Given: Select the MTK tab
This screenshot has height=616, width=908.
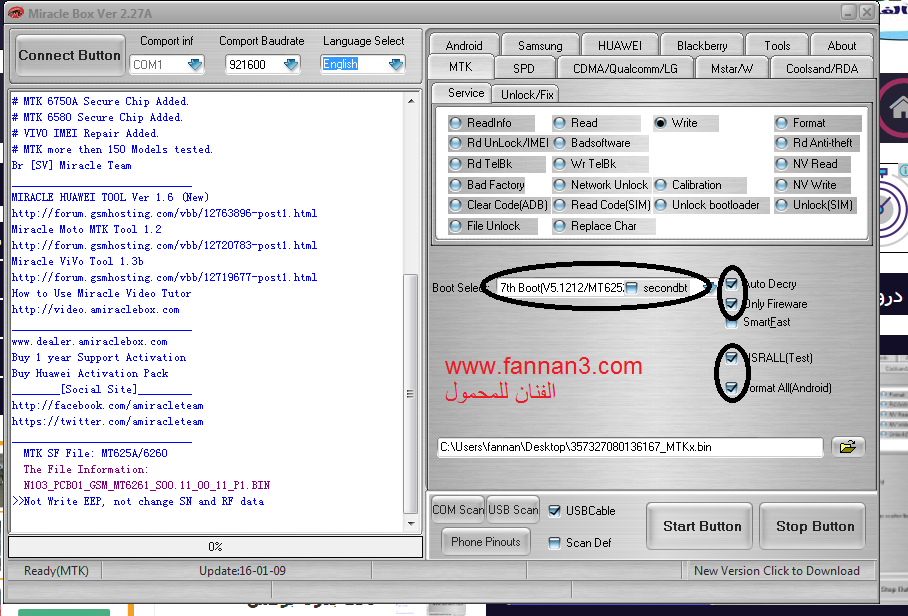Looking at the screenshot, I should tap(460, 67).
